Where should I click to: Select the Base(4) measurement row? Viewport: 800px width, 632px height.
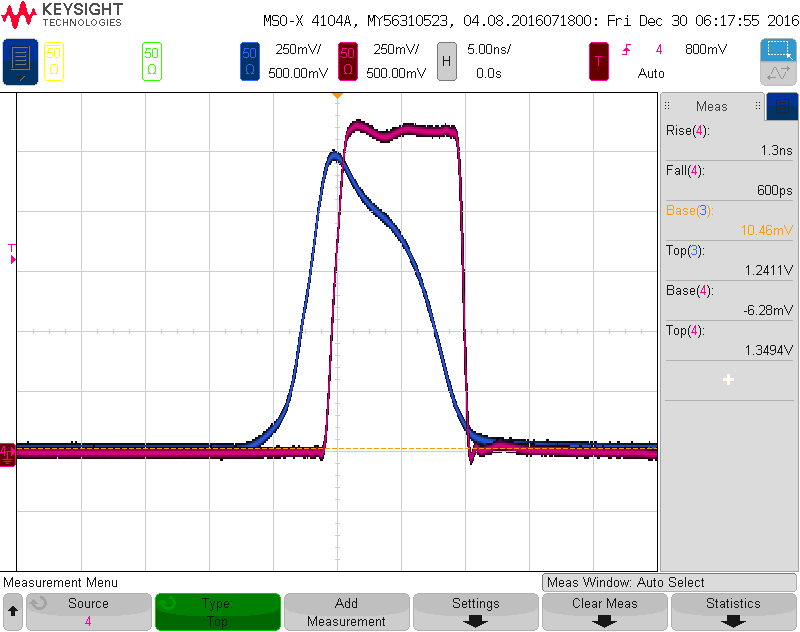(x=729, y=300)
